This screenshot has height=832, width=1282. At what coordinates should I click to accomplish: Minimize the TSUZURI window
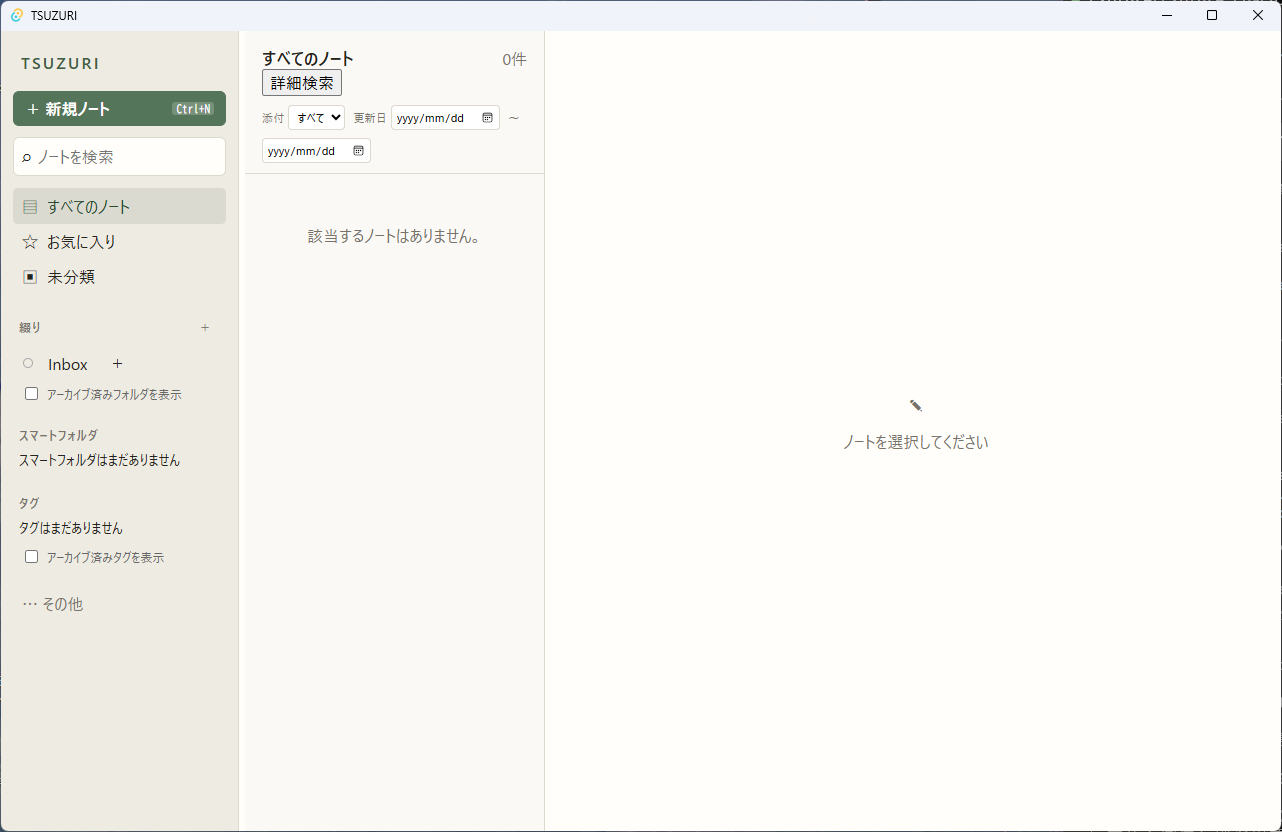[x=1166, y=15]
